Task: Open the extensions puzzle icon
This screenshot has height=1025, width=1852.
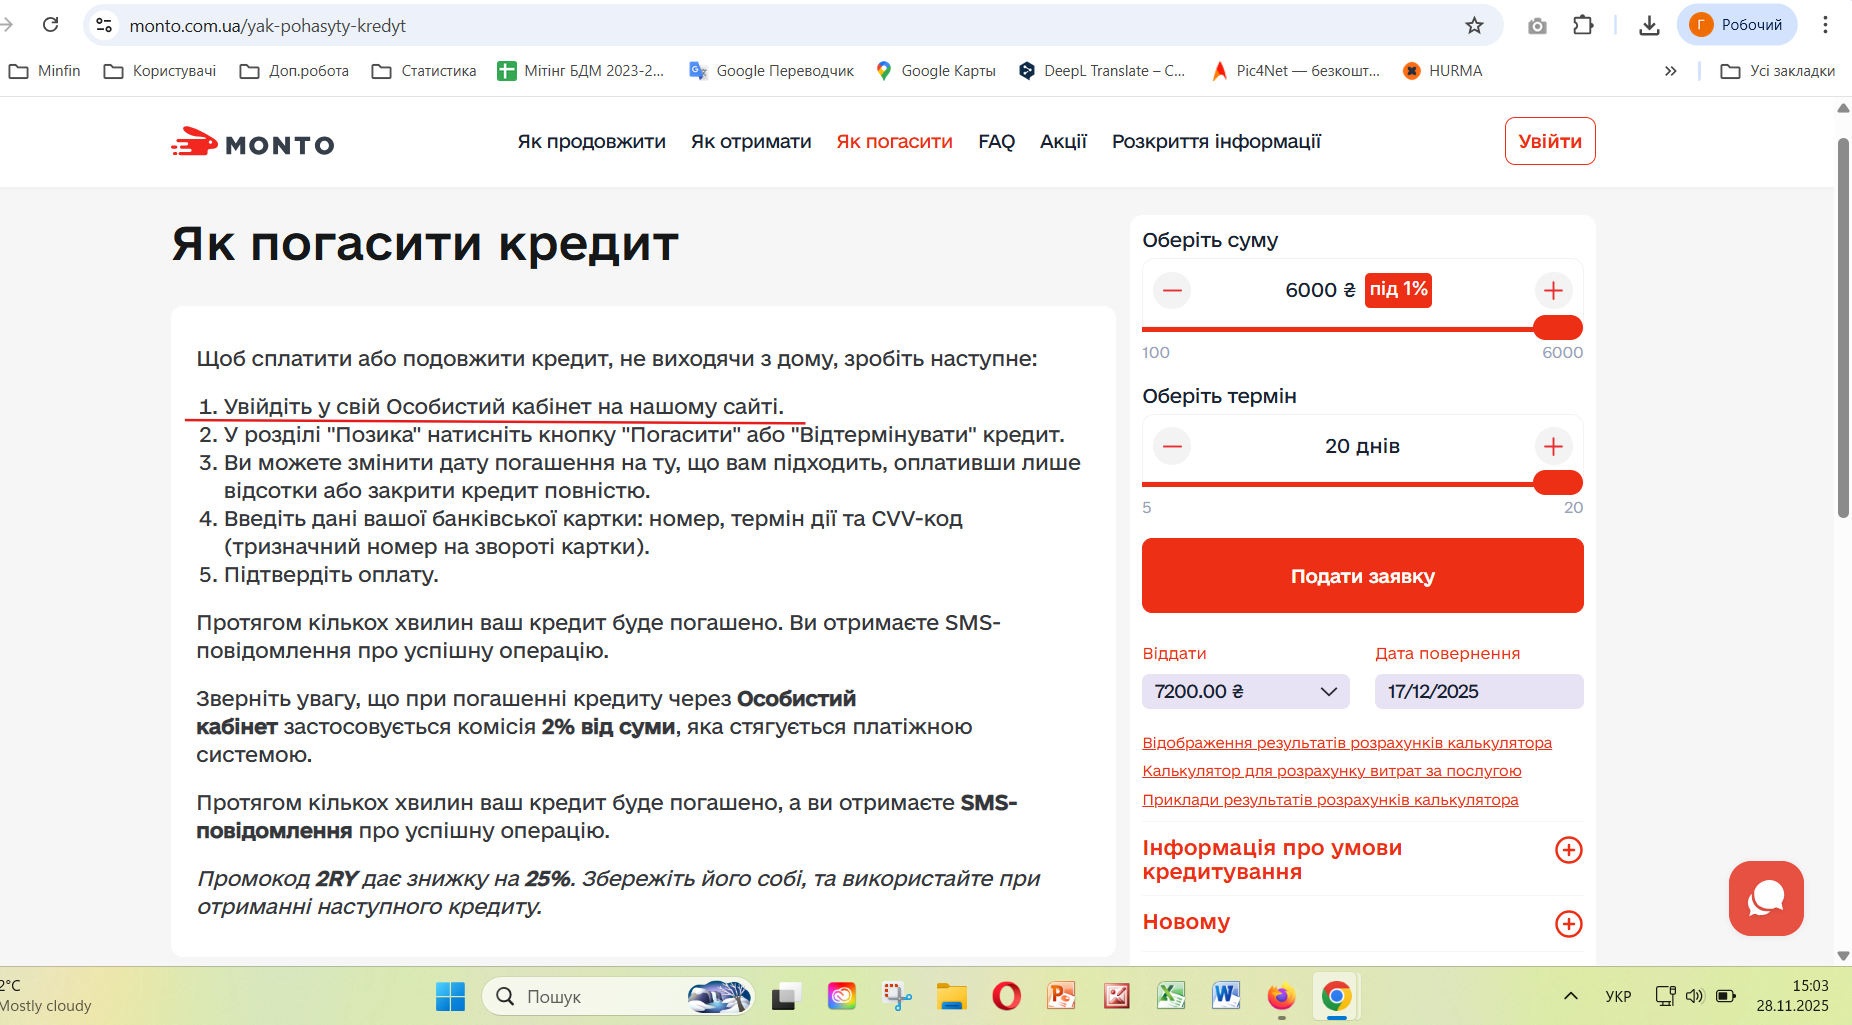Action: tap(1583, 25)
